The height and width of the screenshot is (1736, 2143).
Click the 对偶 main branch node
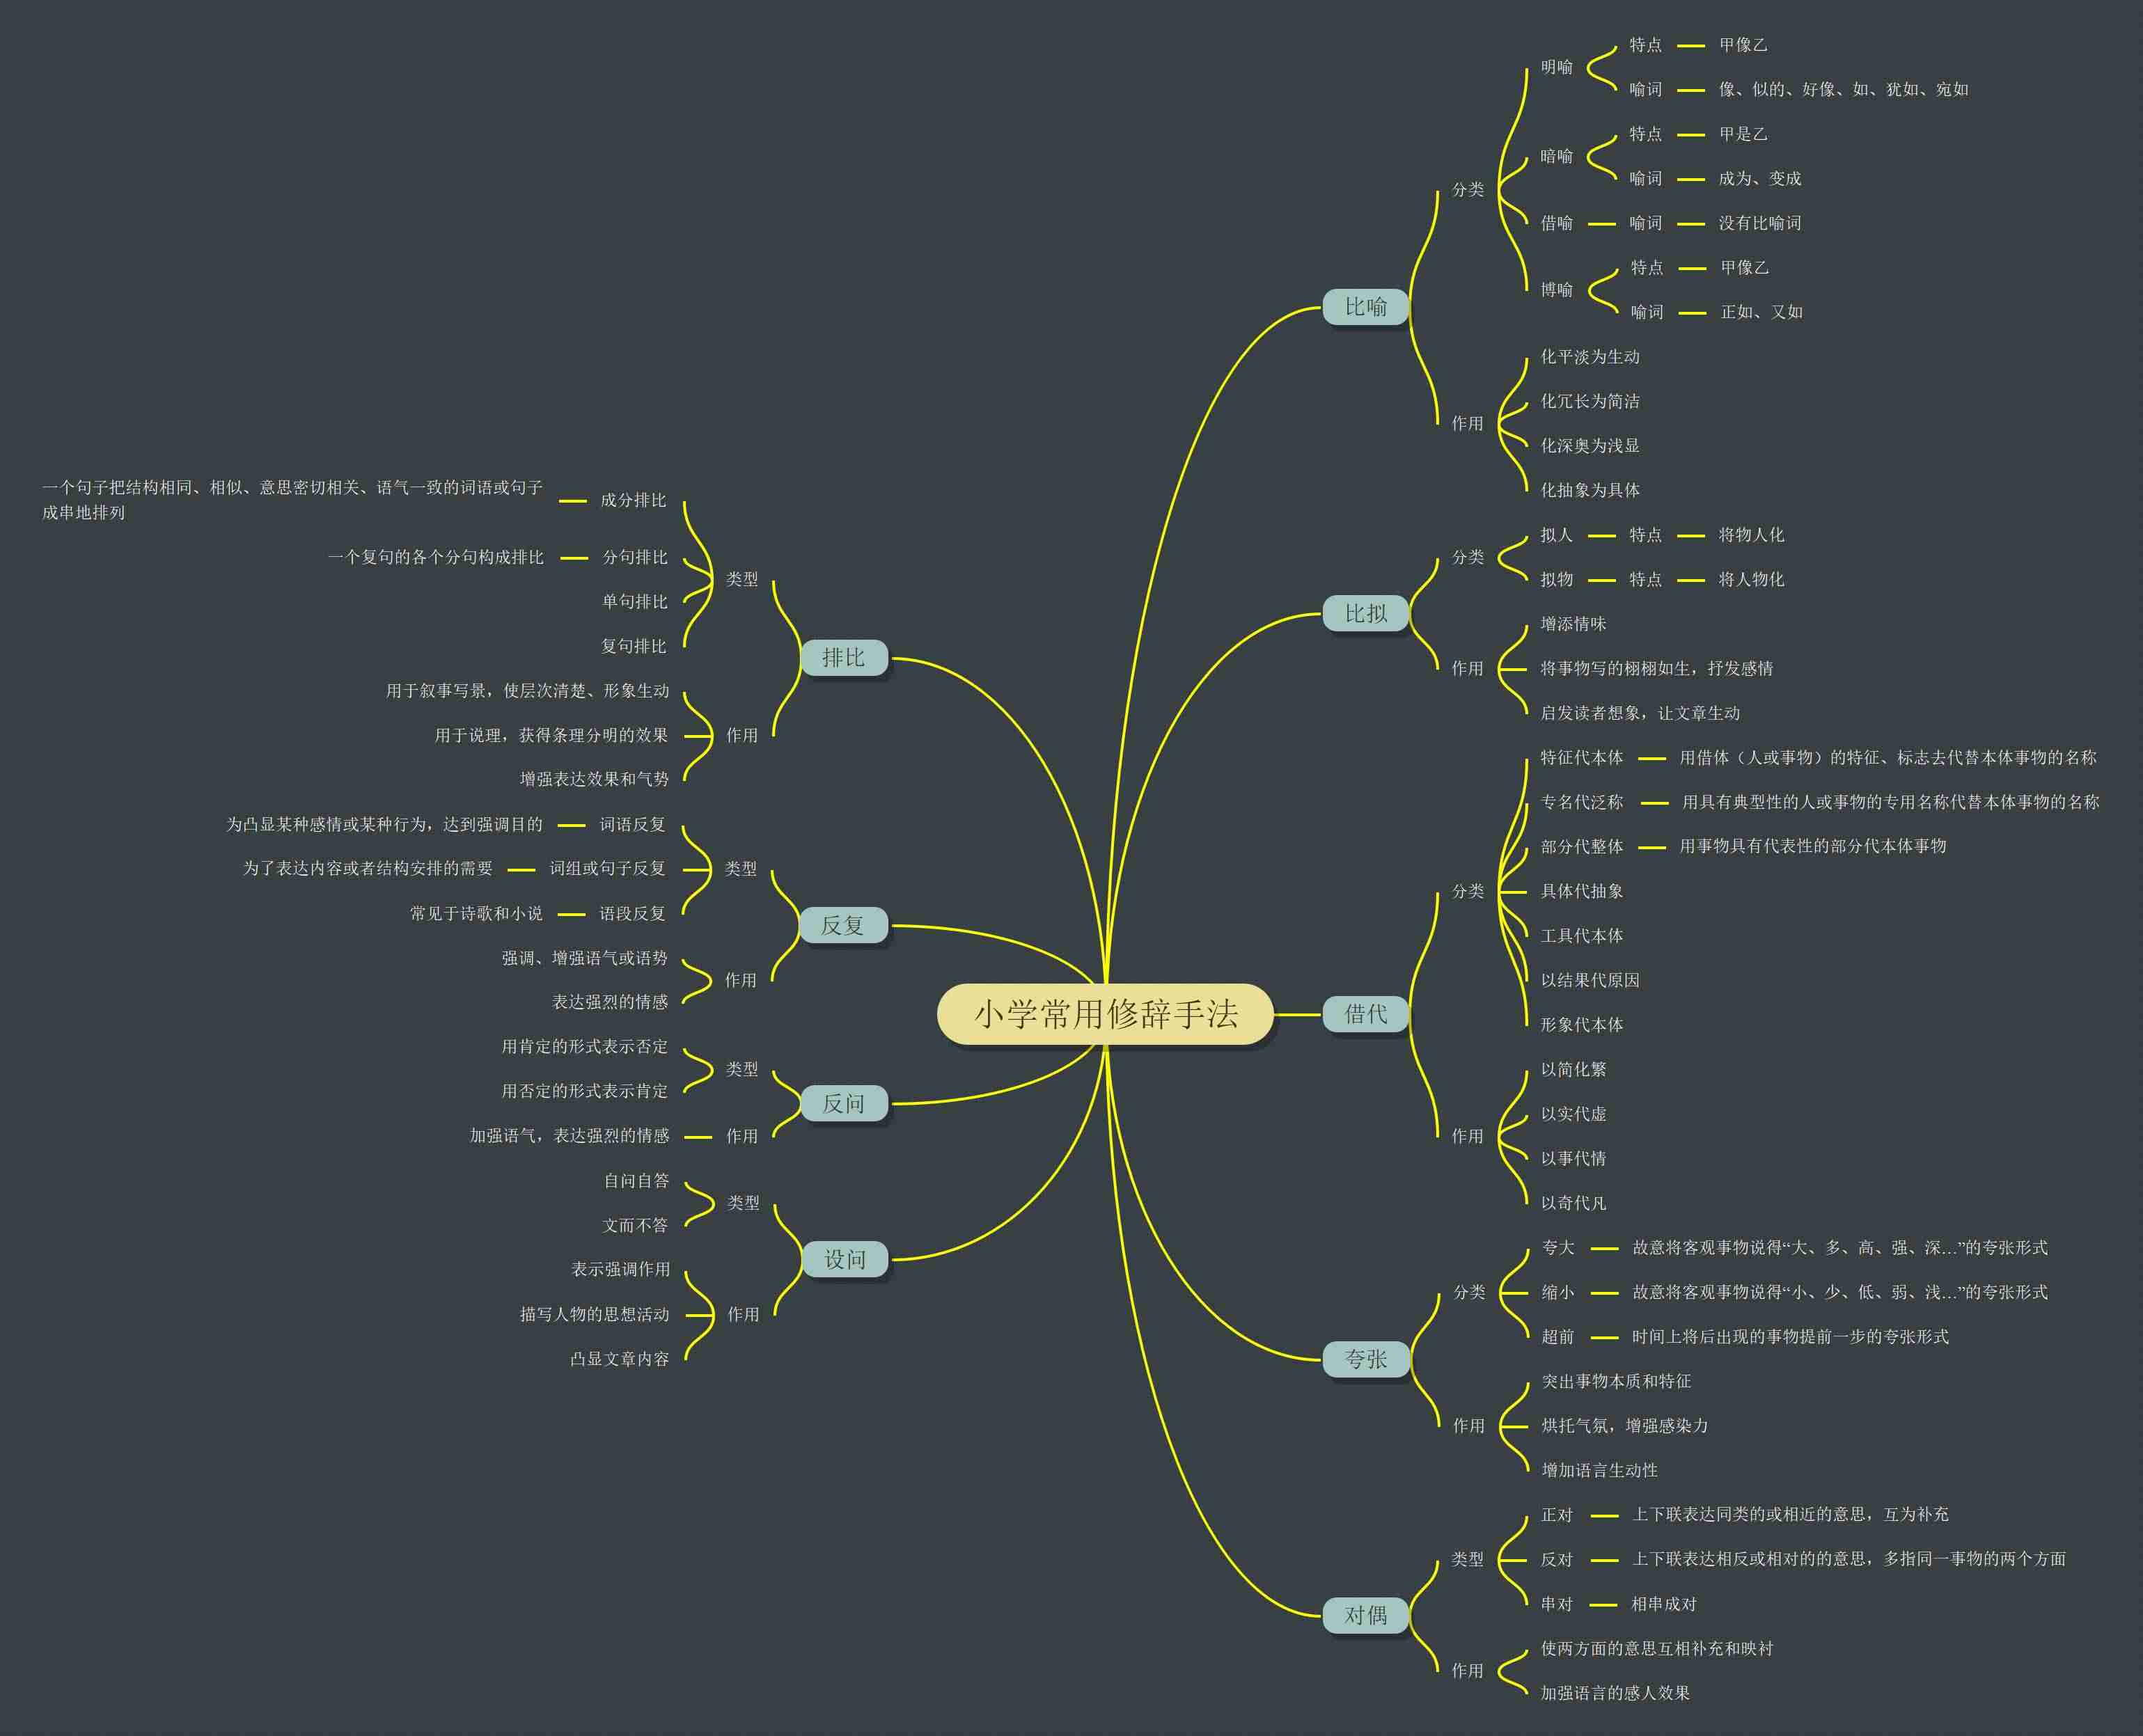pos(1365,1615)
